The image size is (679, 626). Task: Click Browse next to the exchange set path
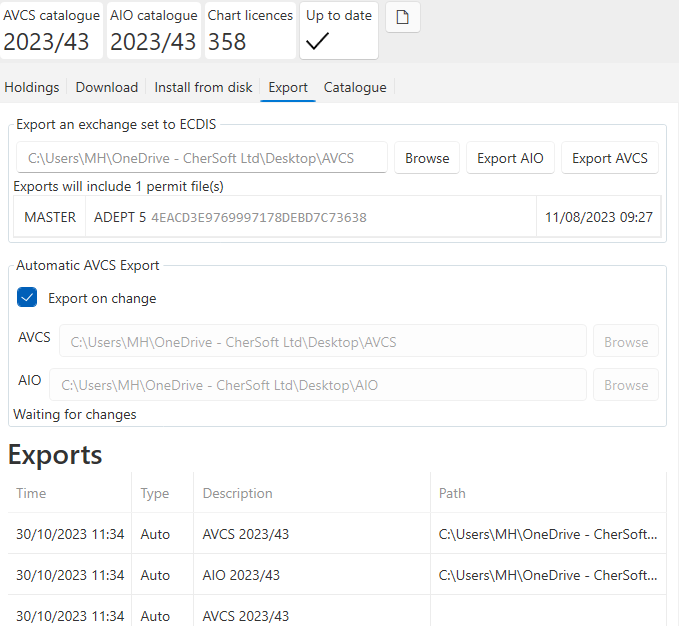click(x=427, y=158)
